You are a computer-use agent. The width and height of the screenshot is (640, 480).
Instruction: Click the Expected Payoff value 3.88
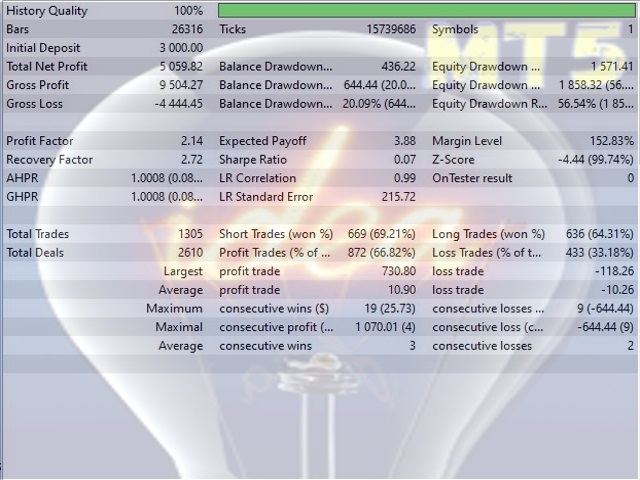click(x=404, y=141)
